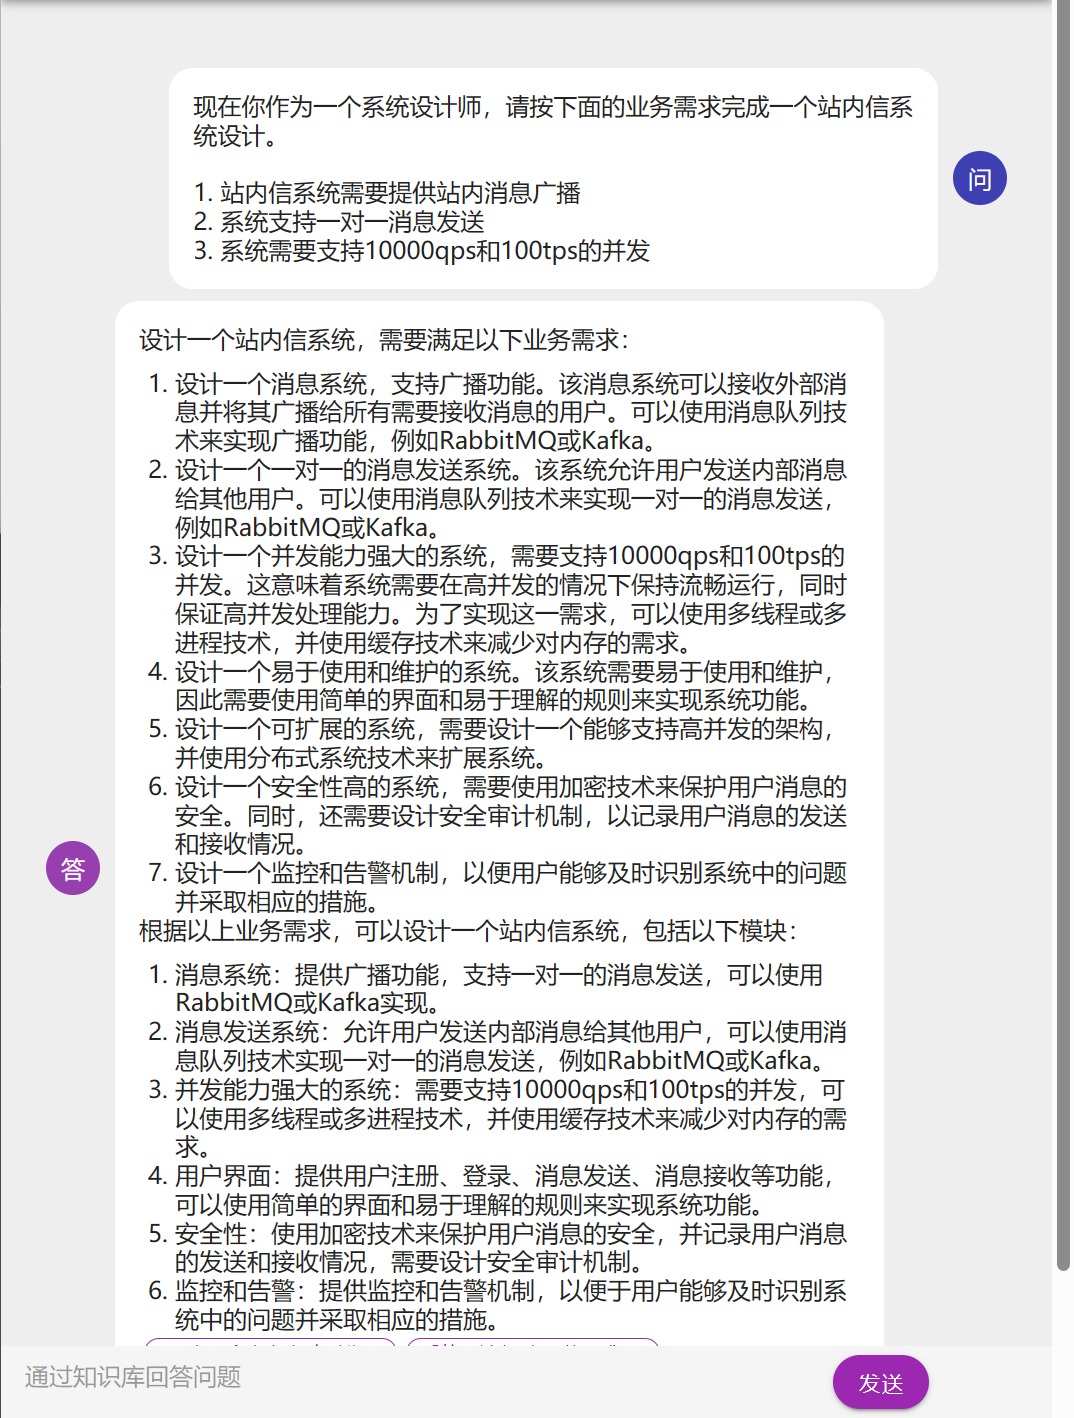
Task: Click requirement line 站内信系统需要提供站内消息广播
Action: (400, 193)
